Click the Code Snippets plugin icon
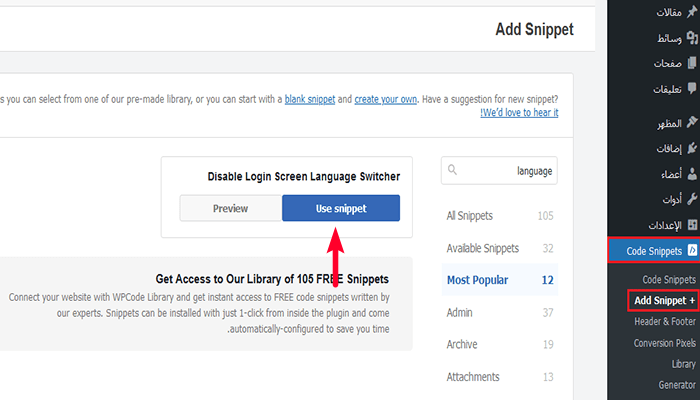Viewport: 700px width, 400px height. pos(692,250)
